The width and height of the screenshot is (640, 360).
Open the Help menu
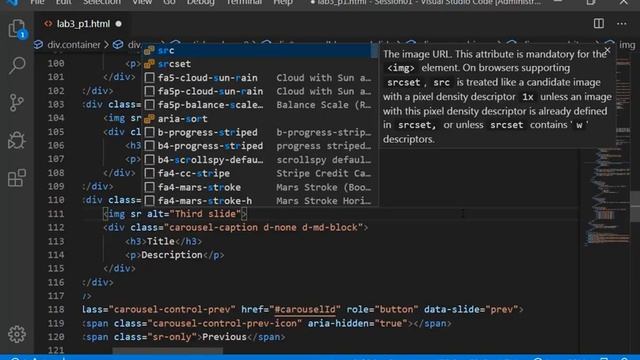(x=283, y=2)
